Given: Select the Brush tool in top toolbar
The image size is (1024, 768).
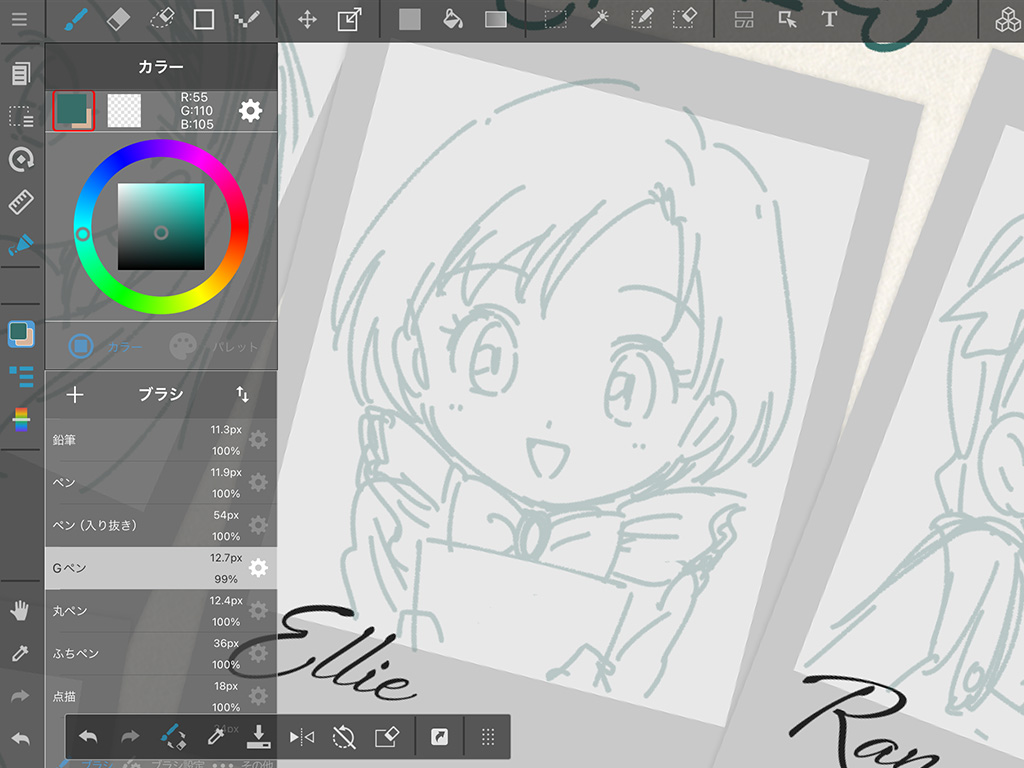Looking at the screenshot, I should pos(76,20).
